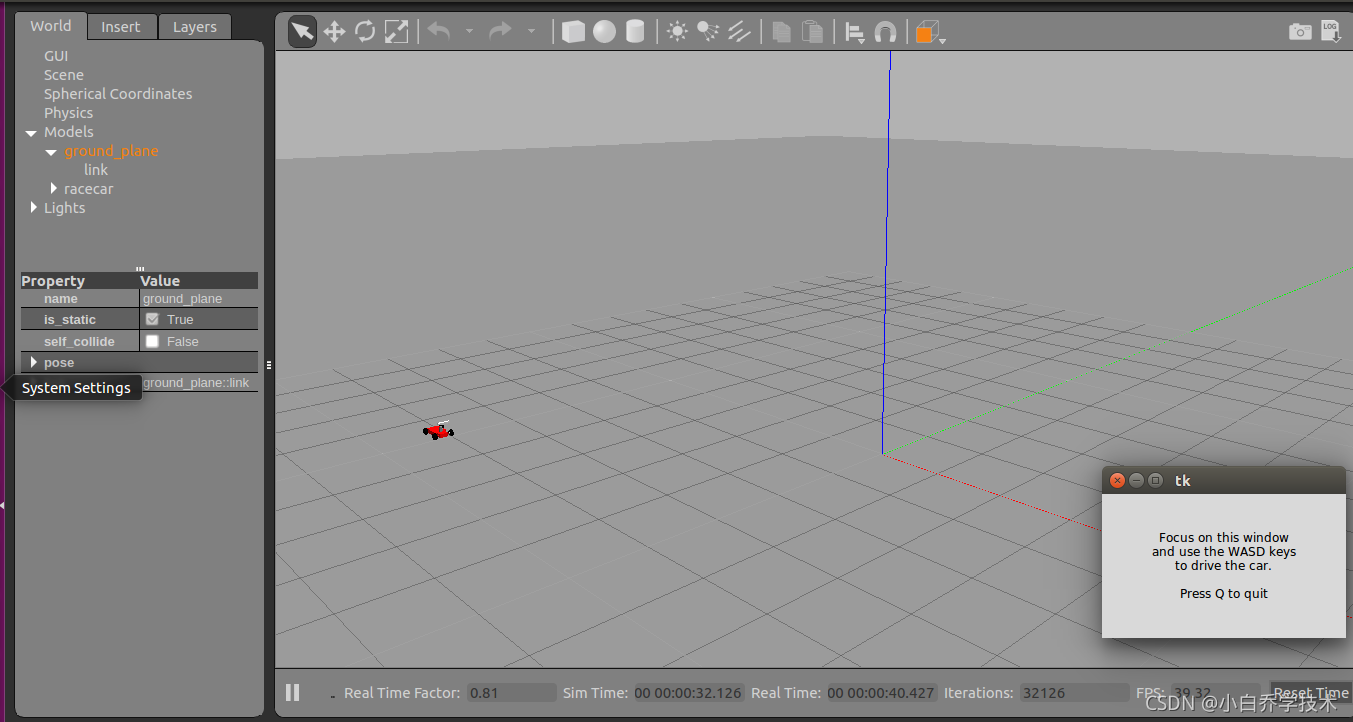
Task: Toggle the snap magnet tool
Action: tap(885, 32)
